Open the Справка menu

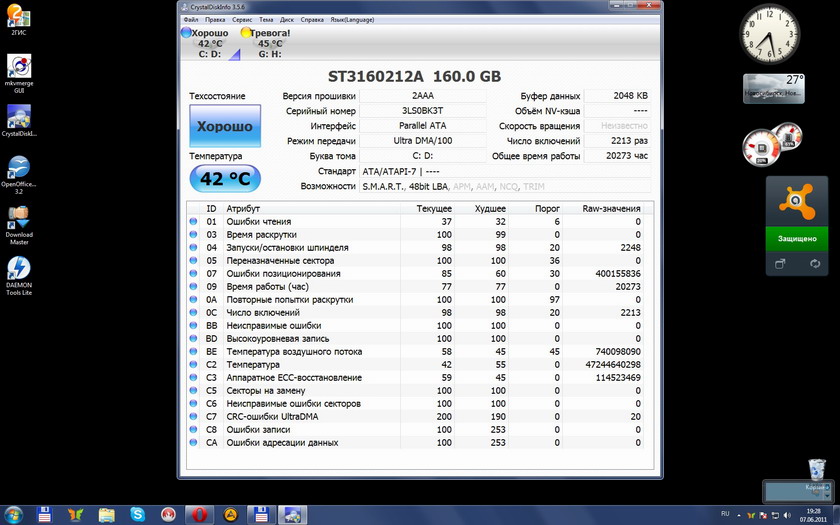(x=312, y=20)
